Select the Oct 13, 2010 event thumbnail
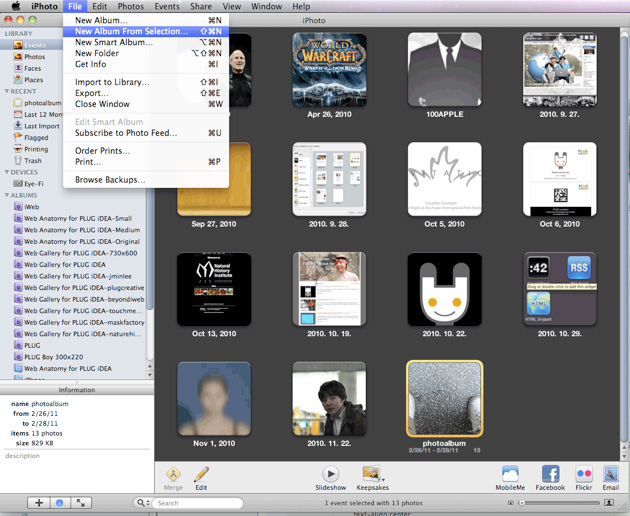 (214, 289)
